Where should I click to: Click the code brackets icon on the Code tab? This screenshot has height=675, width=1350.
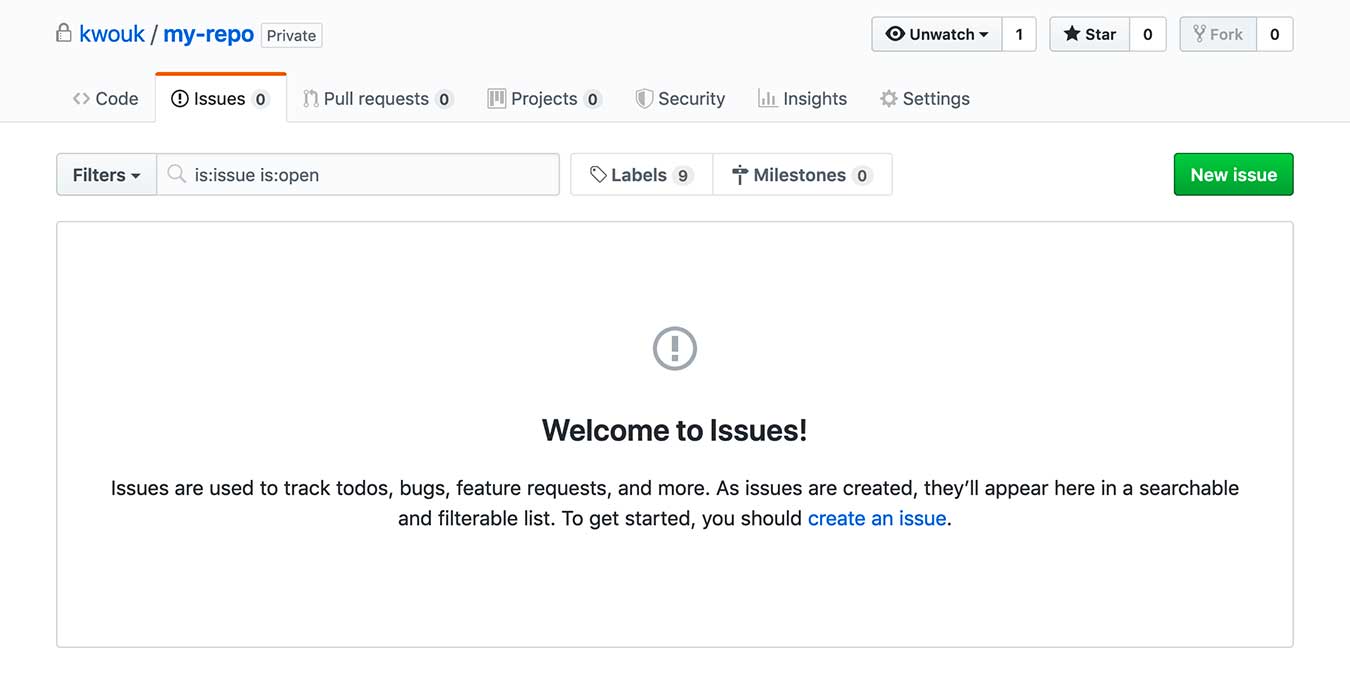click(81, 98)
